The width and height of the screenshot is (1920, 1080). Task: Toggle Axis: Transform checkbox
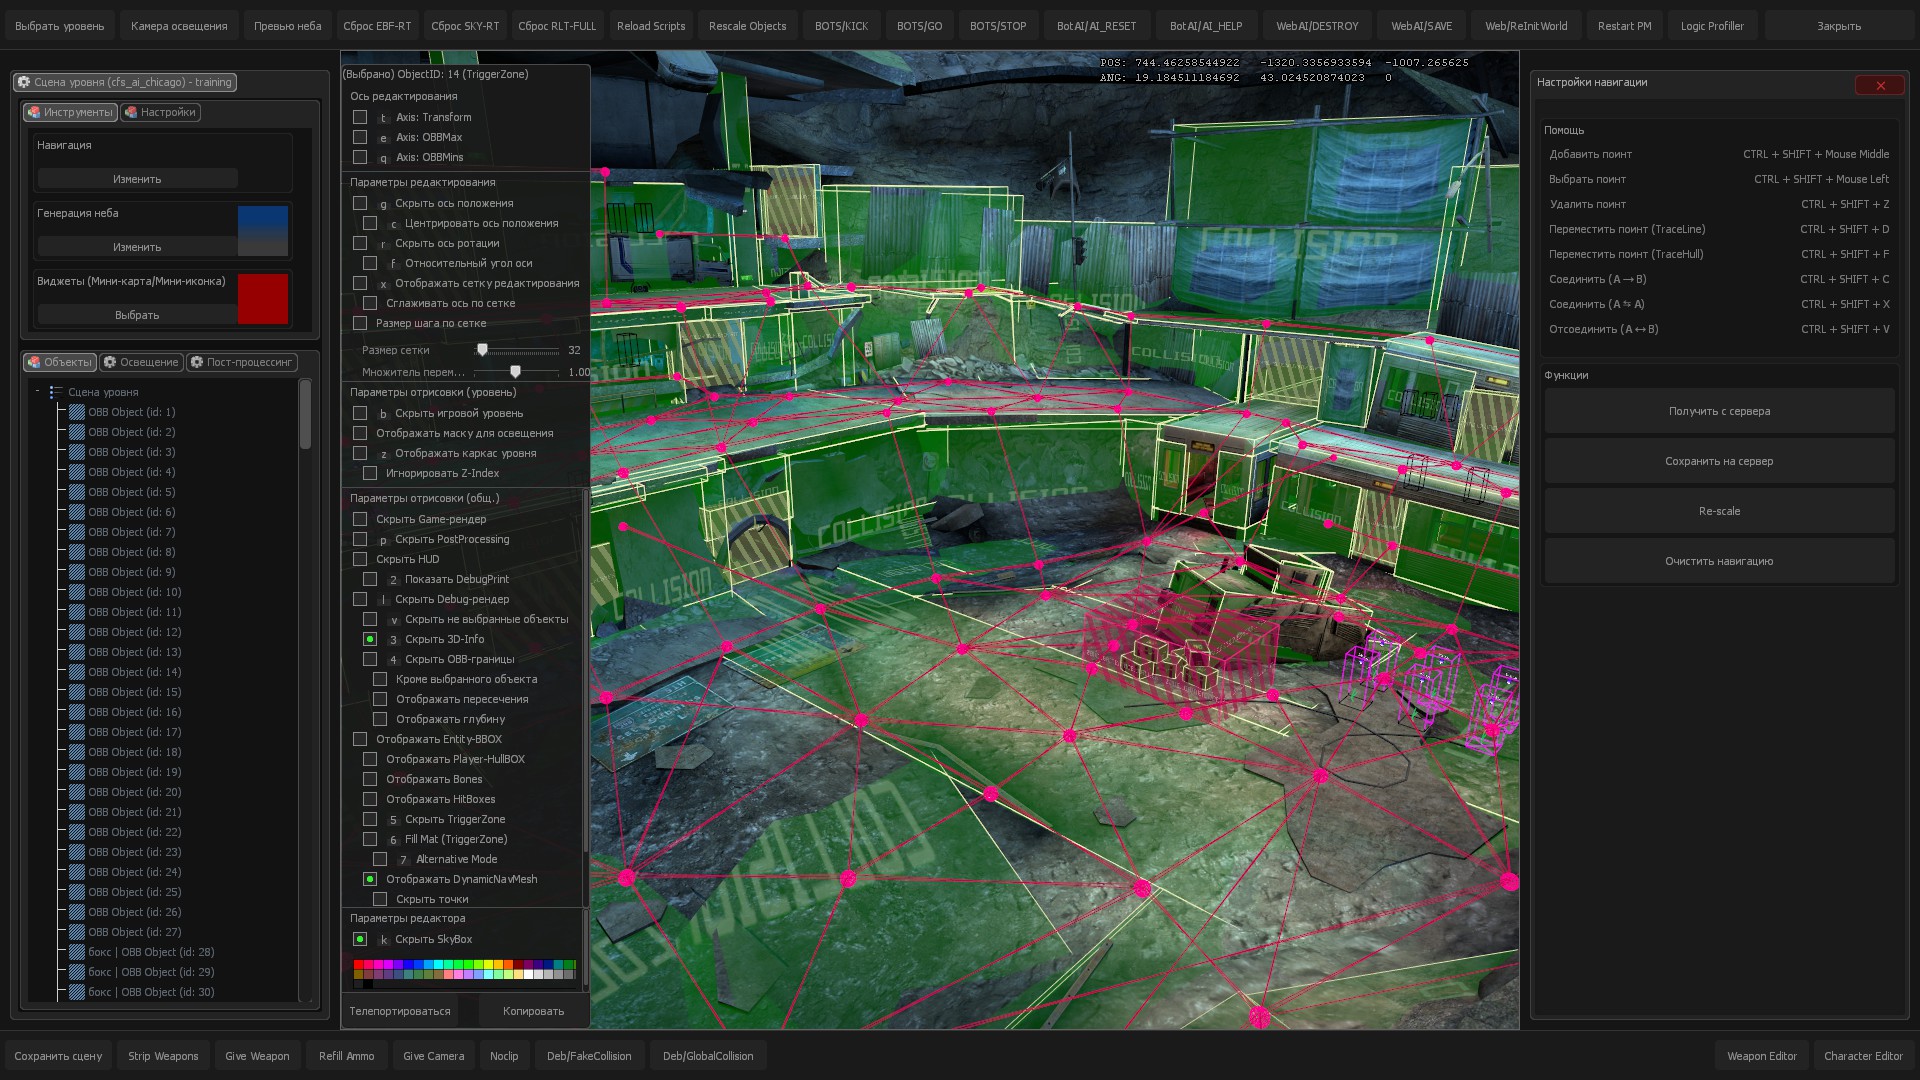pos(360,117)
